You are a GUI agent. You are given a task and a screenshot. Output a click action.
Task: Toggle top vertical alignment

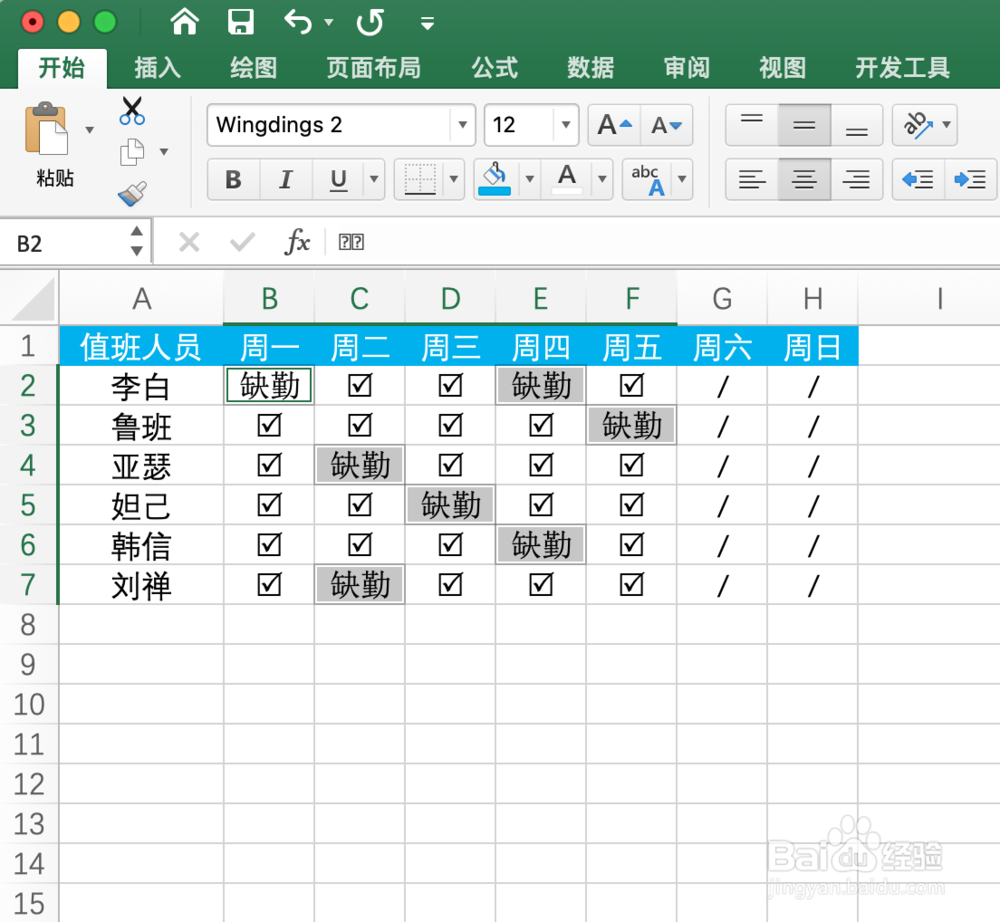[752, 125]
